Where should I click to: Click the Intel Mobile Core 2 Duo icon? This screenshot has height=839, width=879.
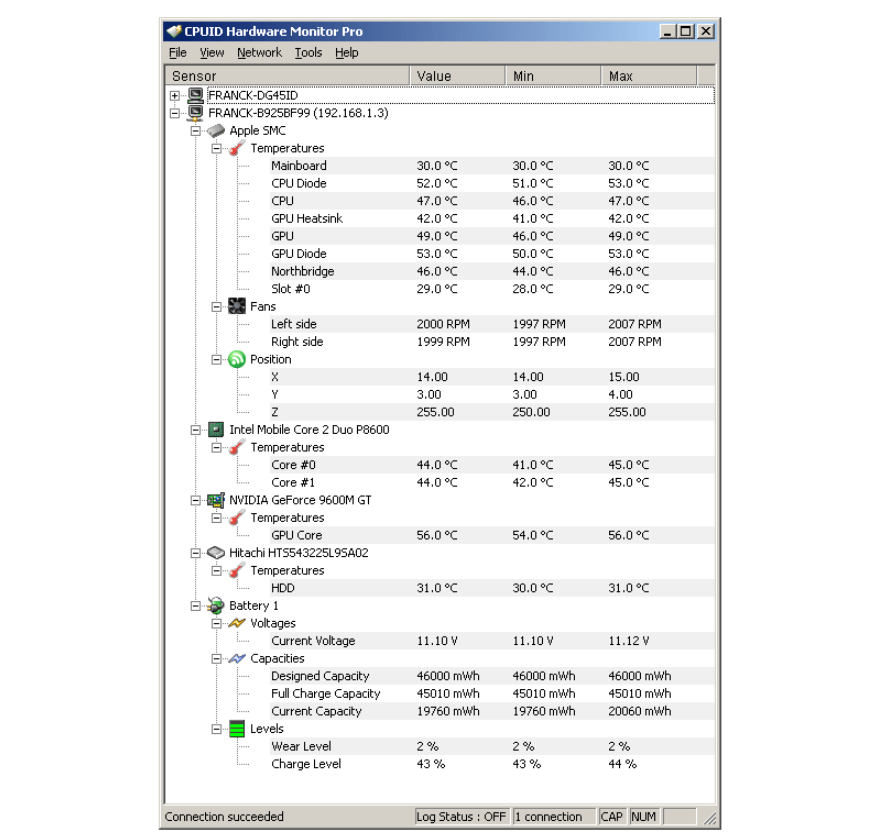214,429
